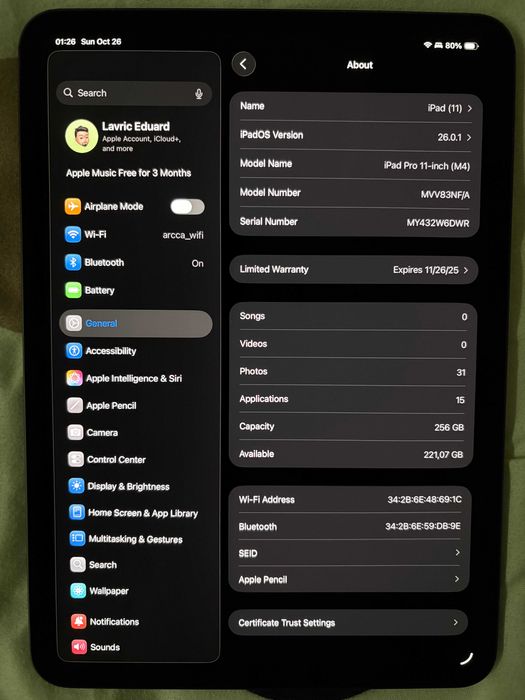Tap the Accessibility icon

74,351
